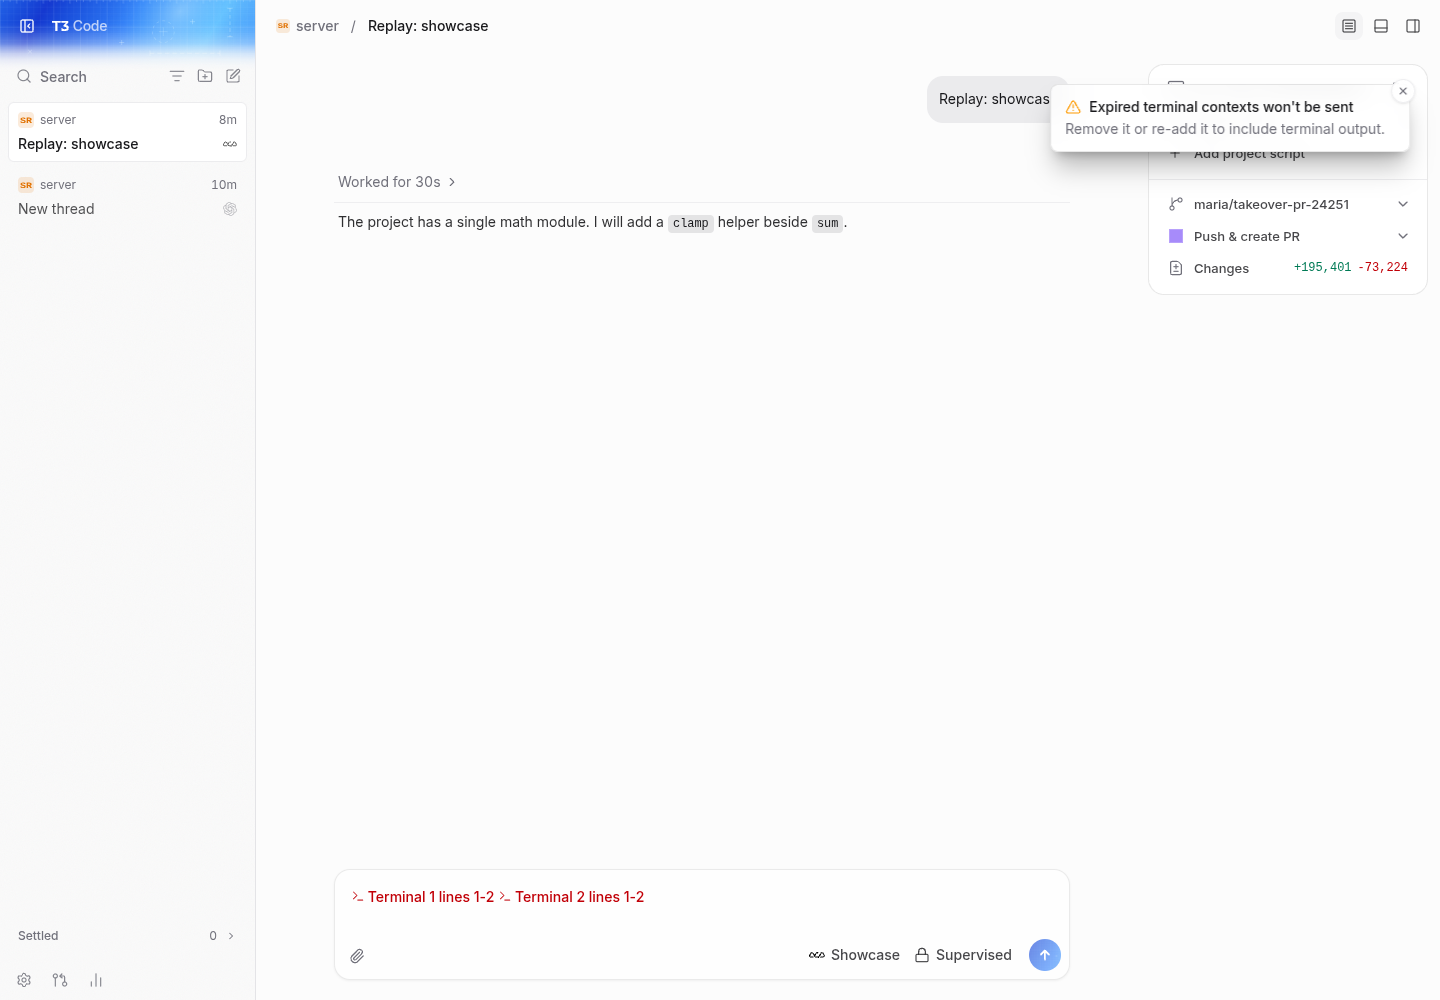
Task: Click the inline "sum" code text
Action: tap(828, 223)
